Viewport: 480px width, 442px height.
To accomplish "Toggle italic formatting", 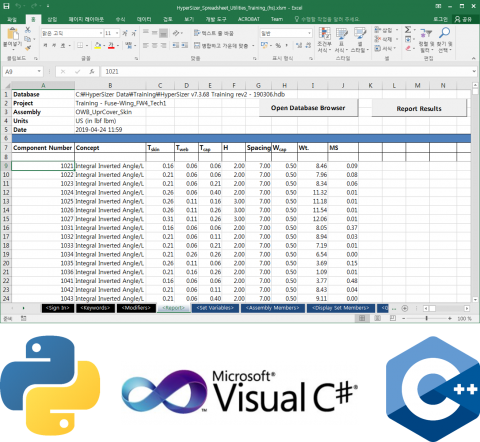I will pos(54,45).
